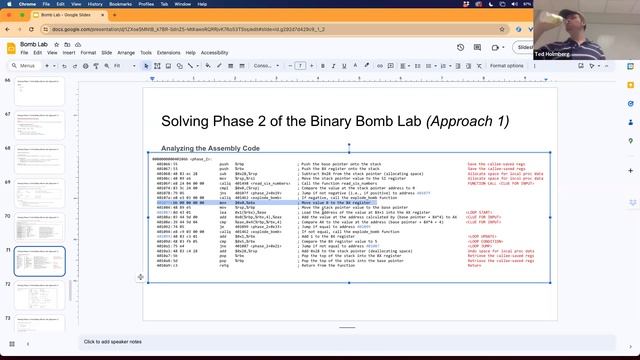Viewport: 640px width, 360px height.
Task: Click the grid view icon at bottom left
Action: coord(12,344)
